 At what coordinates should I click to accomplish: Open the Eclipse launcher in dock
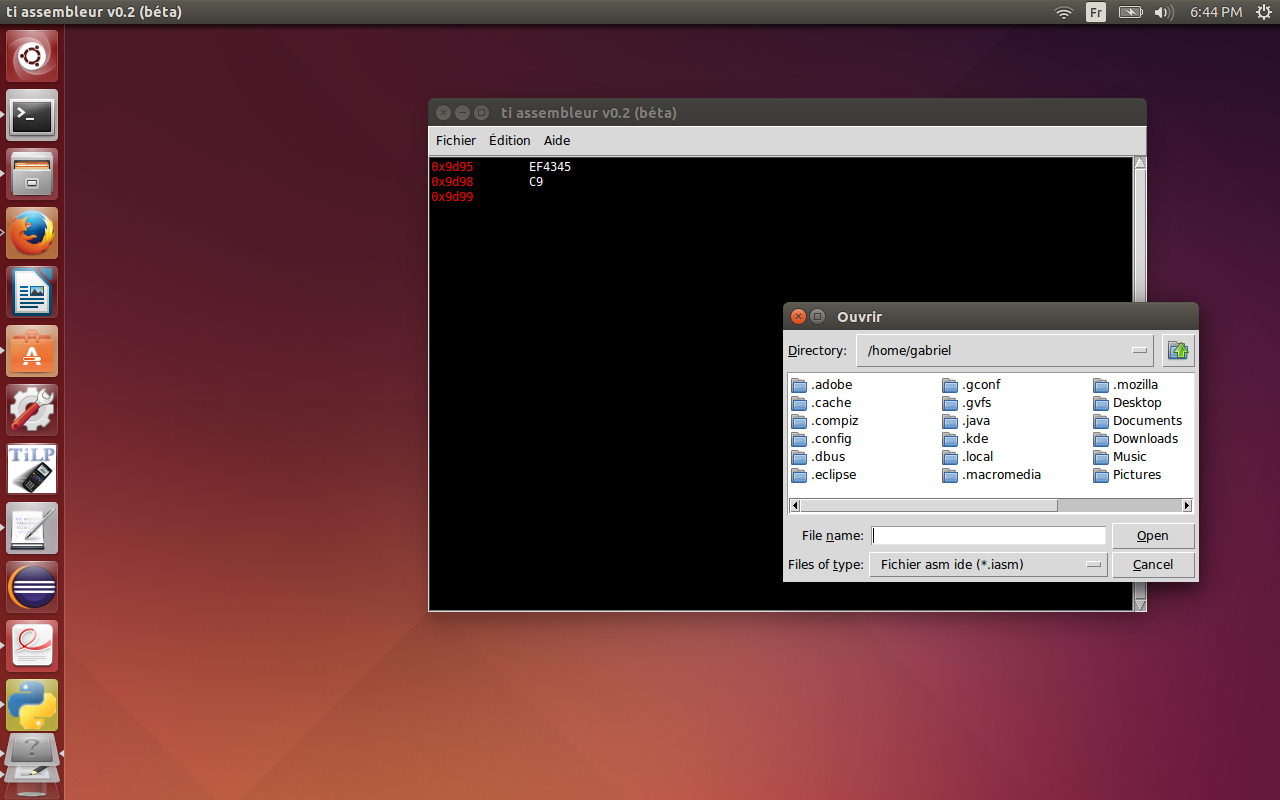[x=32, y=587]
